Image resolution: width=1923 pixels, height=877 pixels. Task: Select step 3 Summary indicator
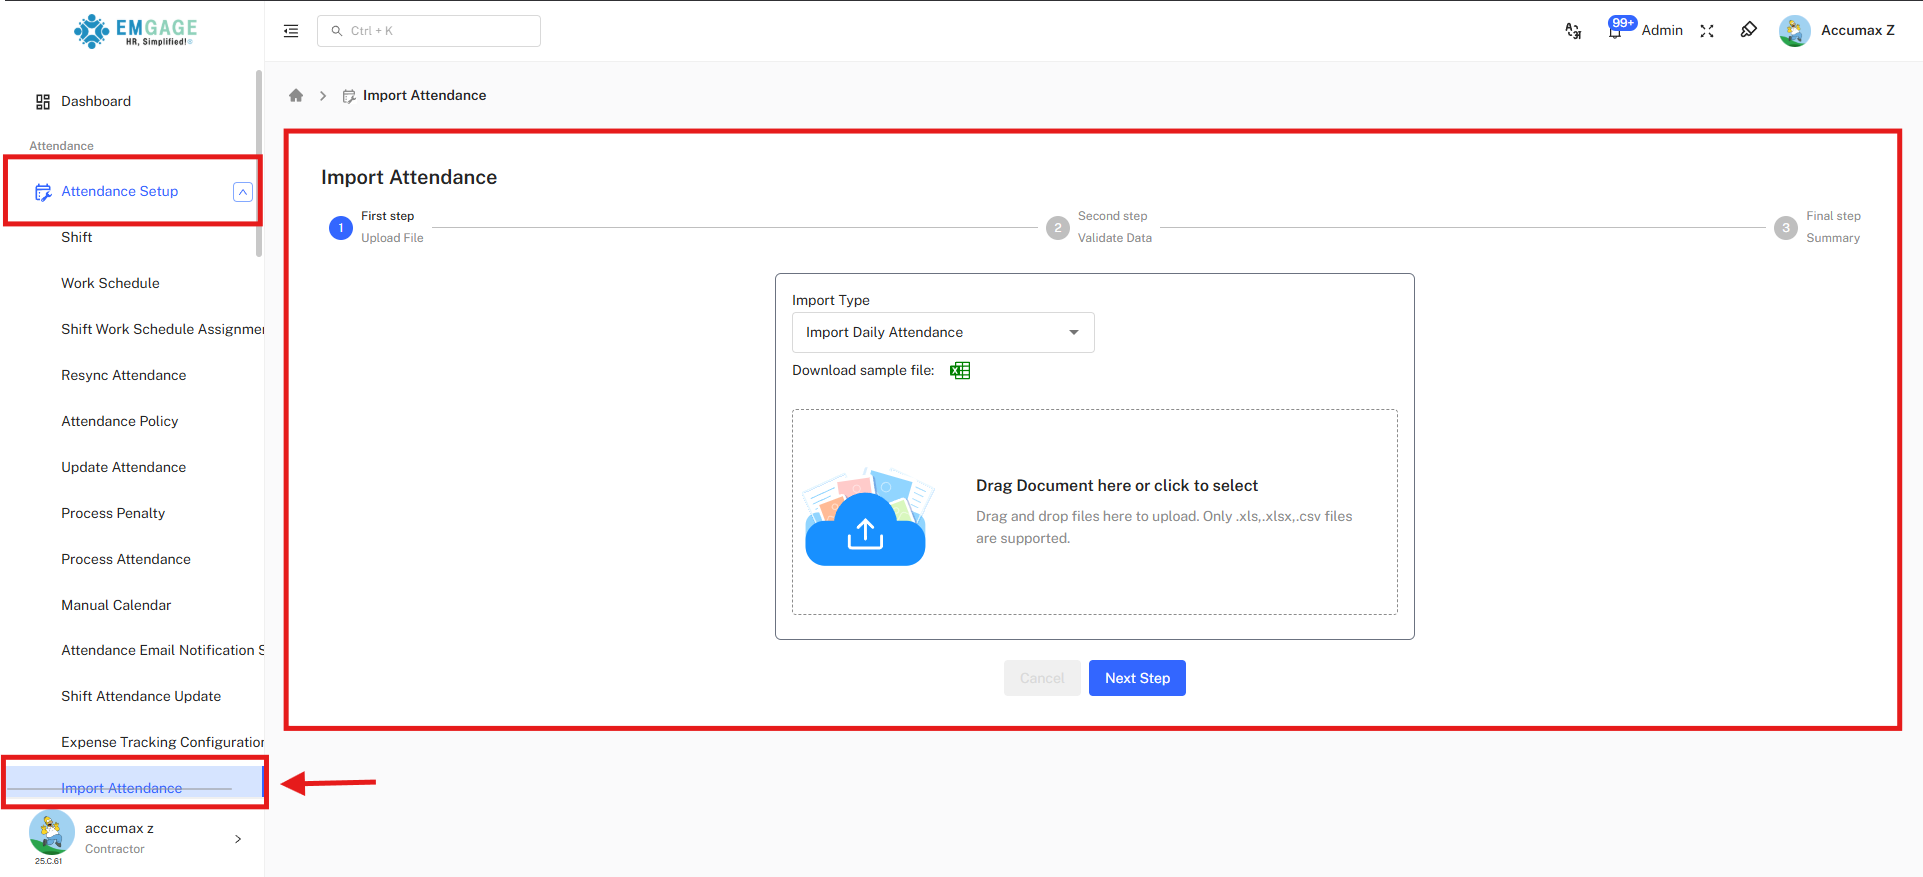(x=1786, y=228)
